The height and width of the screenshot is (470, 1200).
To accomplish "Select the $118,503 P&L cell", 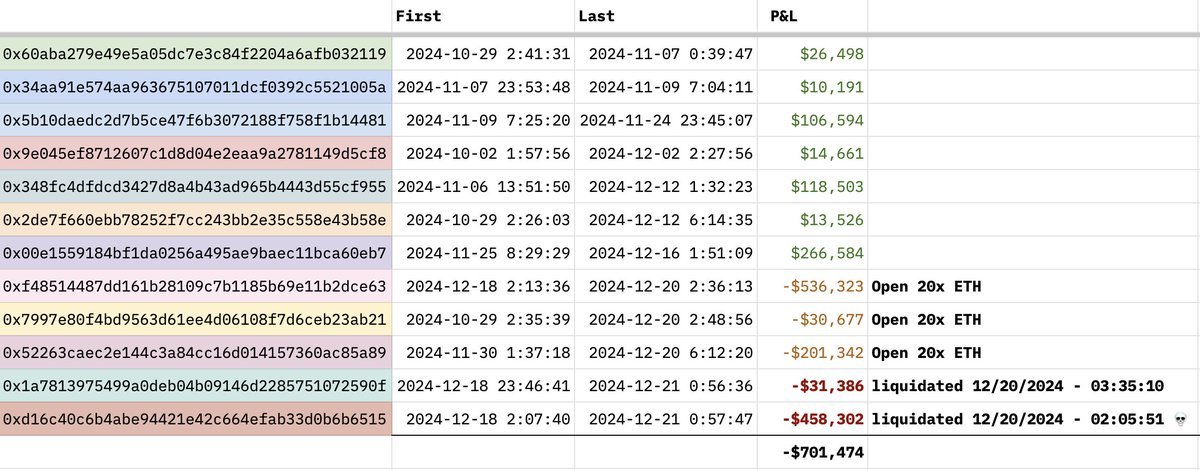I will [x=827, y=187].
